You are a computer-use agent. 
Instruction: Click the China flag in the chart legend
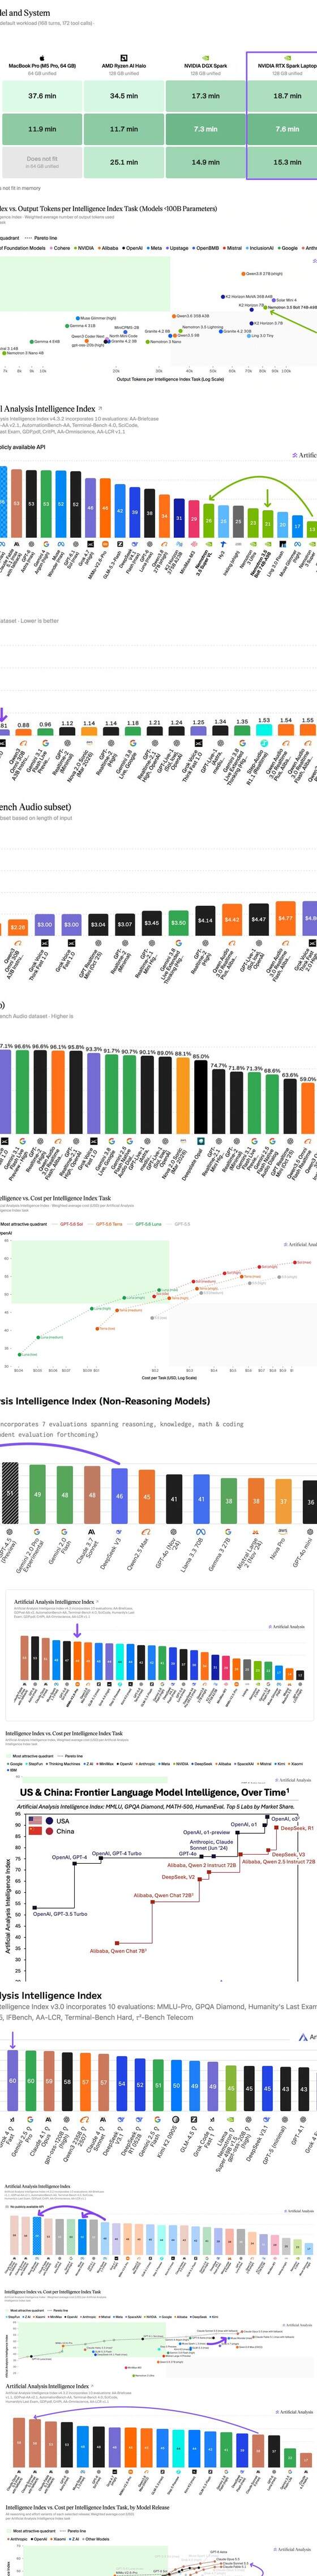tap(36, 1832)
